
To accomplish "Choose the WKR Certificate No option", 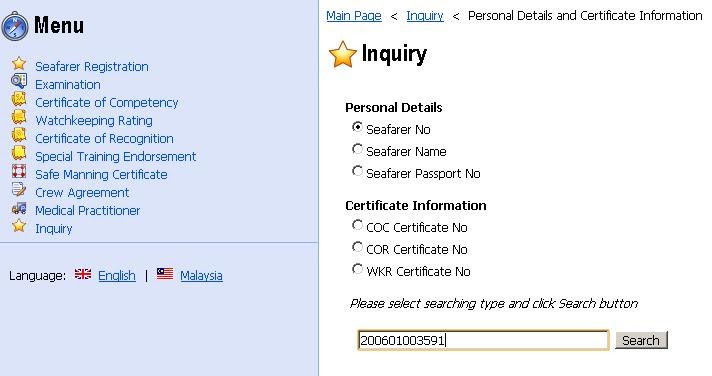I will tap(357, 269).
